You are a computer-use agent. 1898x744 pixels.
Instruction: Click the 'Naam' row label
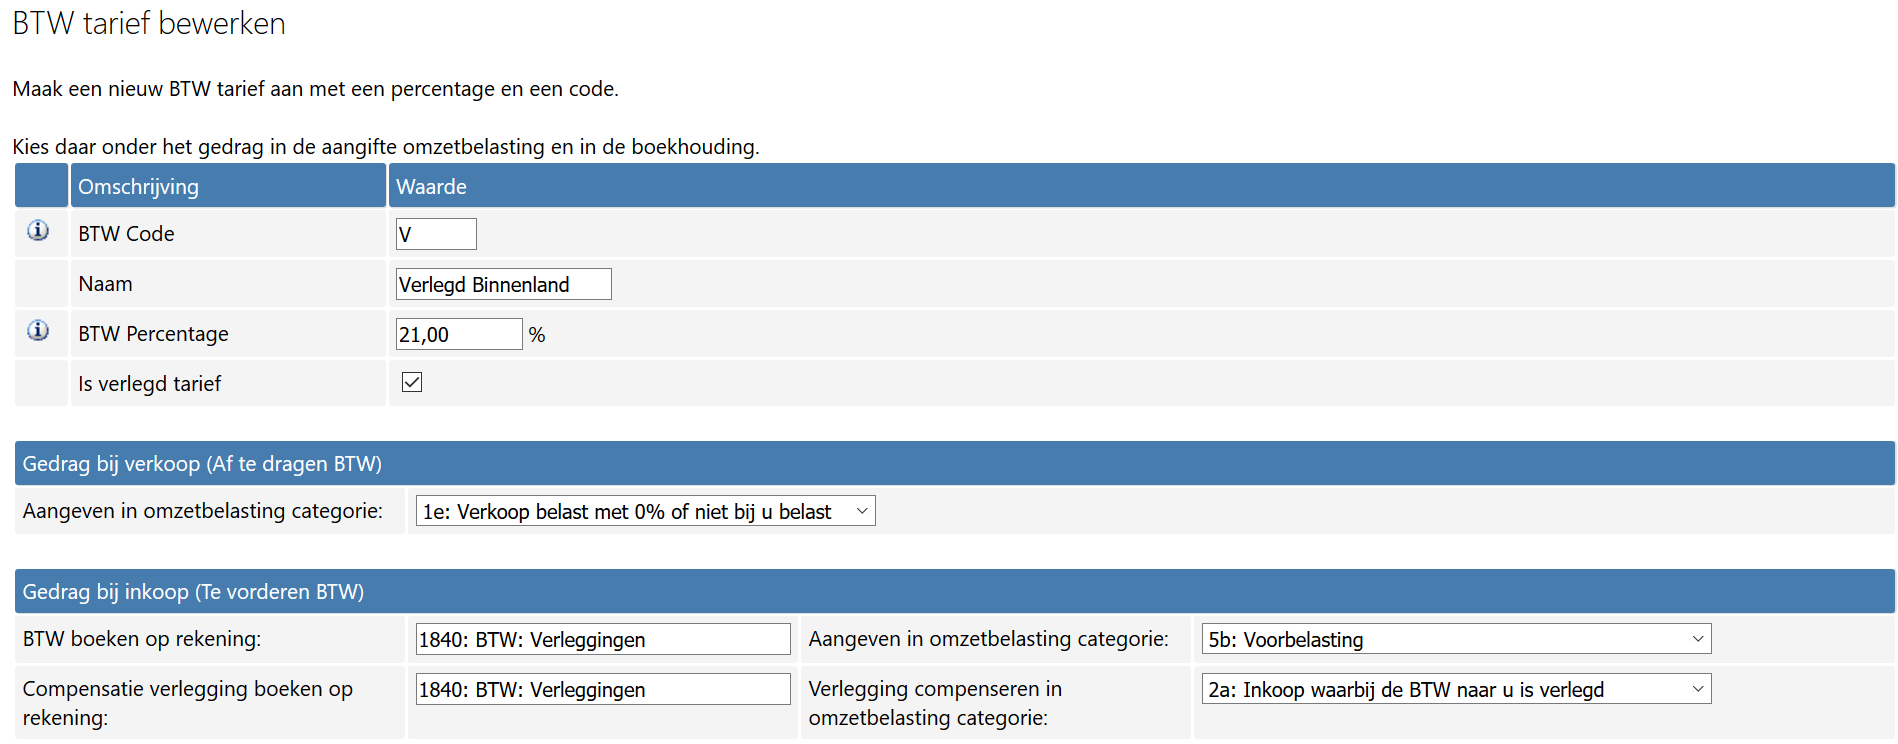pos(105,284)
